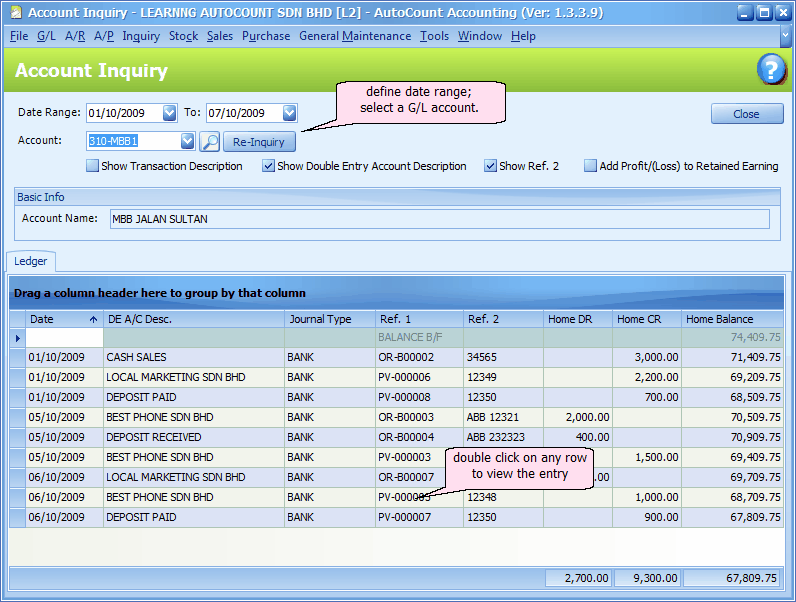Toggle Show Transaction Description checkbox

pyautogui.click(x=92, y=166)
